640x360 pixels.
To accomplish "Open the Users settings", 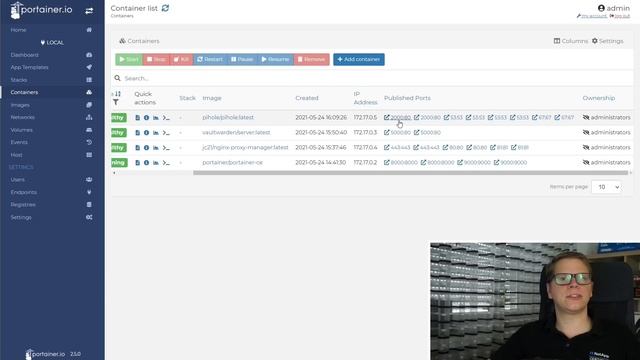I will click(x=18, y=180).
